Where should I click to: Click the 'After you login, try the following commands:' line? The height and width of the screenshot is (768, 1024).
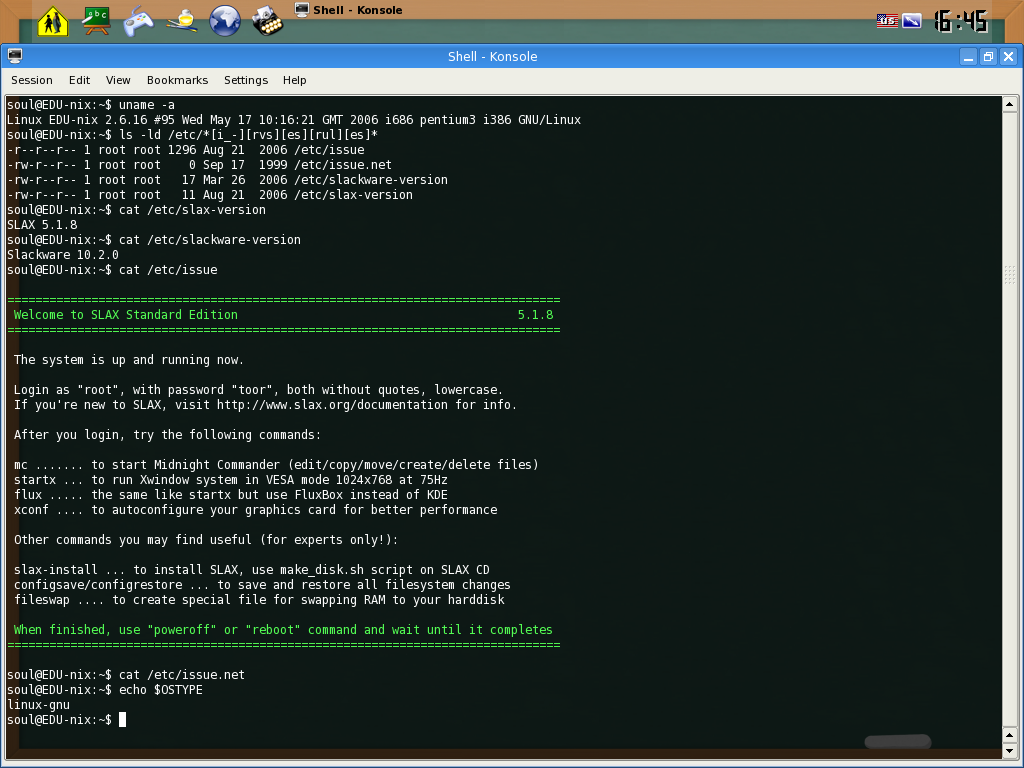click(167, 435)
